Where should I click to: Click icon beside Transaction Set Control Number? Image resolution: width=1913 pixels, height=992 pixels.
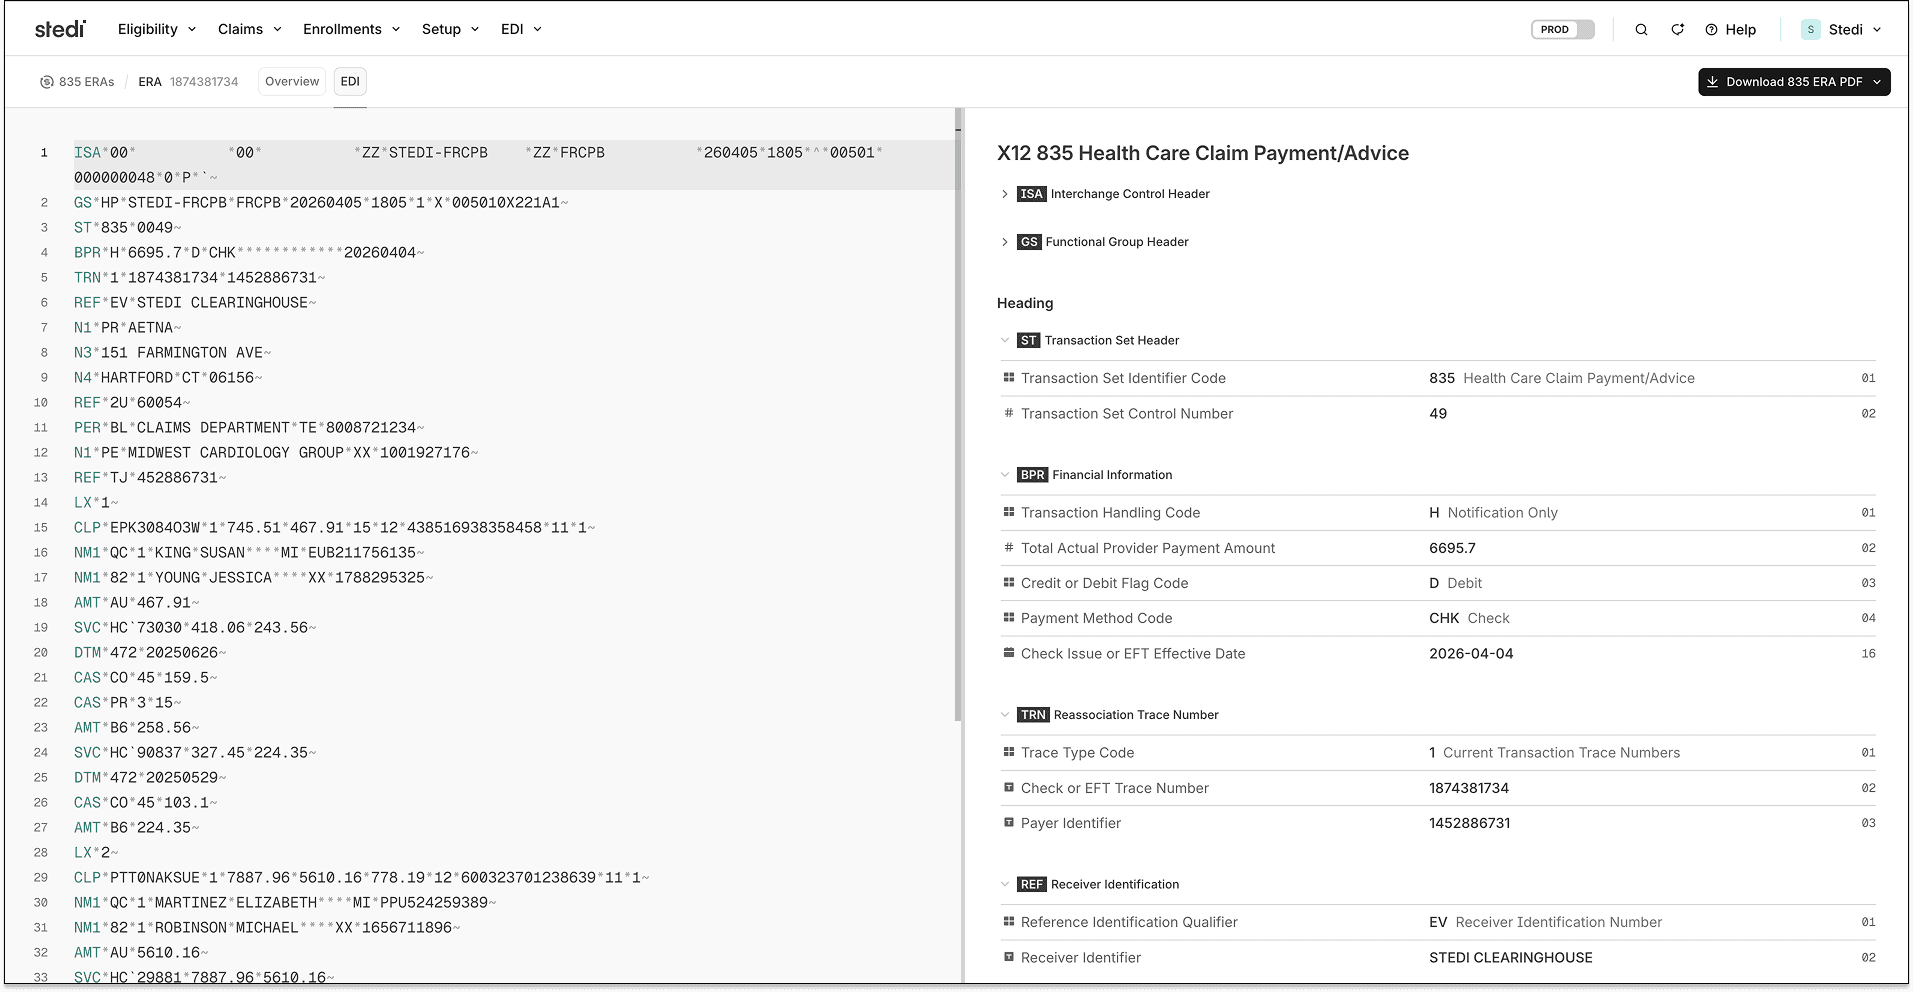pyautogui.click(x=1009, y=413)
